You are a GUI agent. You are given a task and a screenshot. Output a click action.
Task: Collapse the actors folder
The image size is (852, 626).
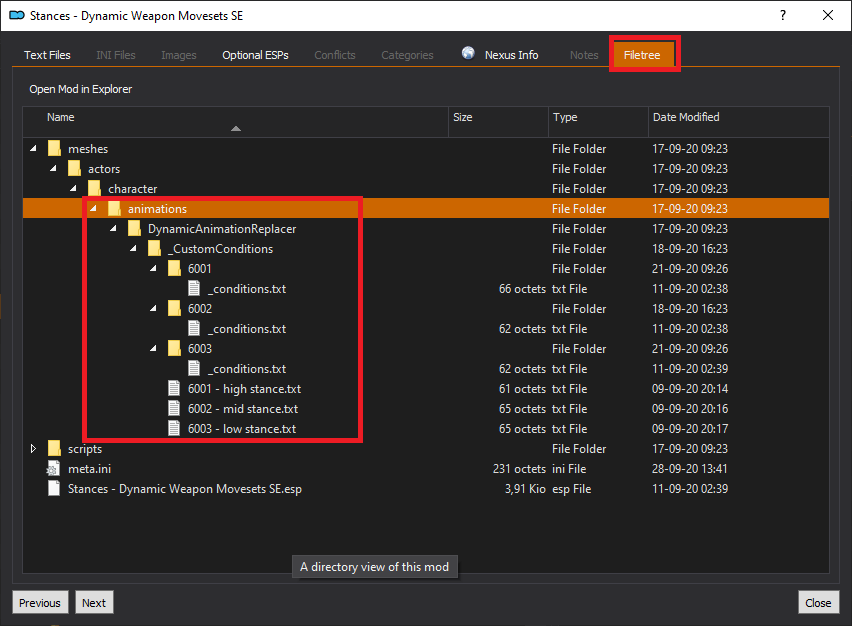point(53,168)
